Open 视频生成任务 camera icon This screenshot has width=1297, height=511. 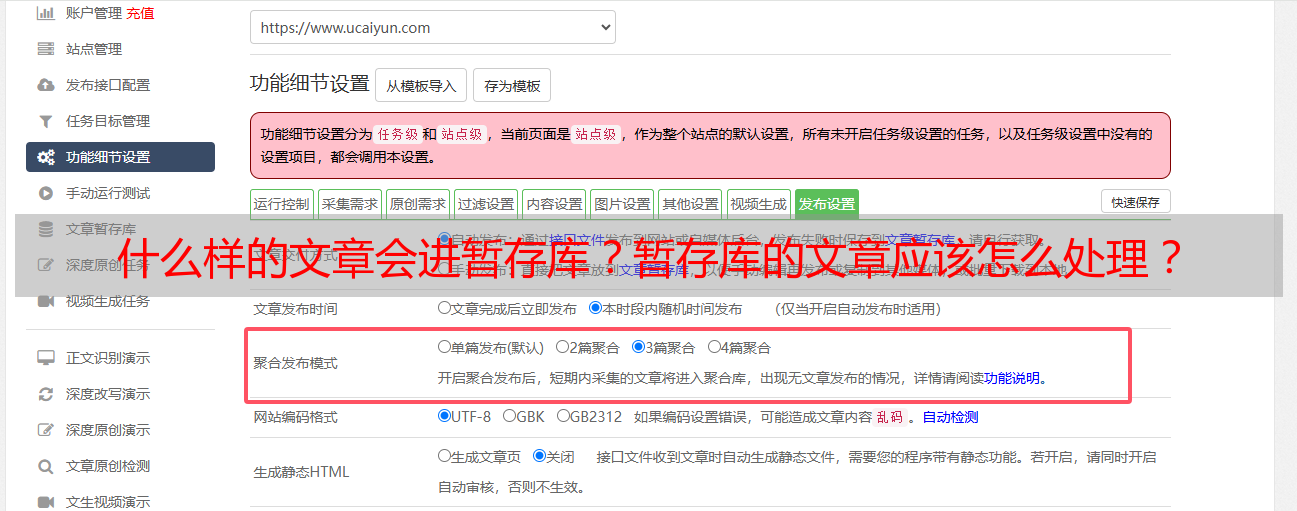click(x=45, y=301)
